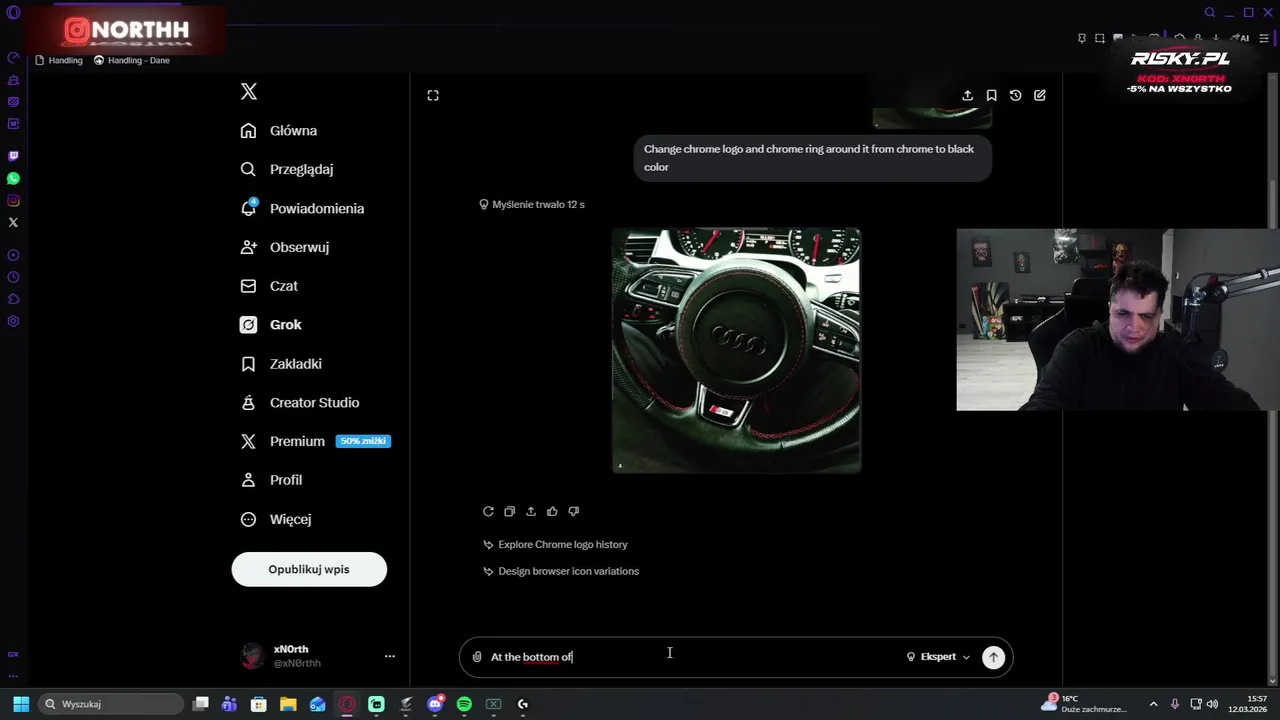
Task: Open Przeglądaj explore page
Action: coord(286,170)
